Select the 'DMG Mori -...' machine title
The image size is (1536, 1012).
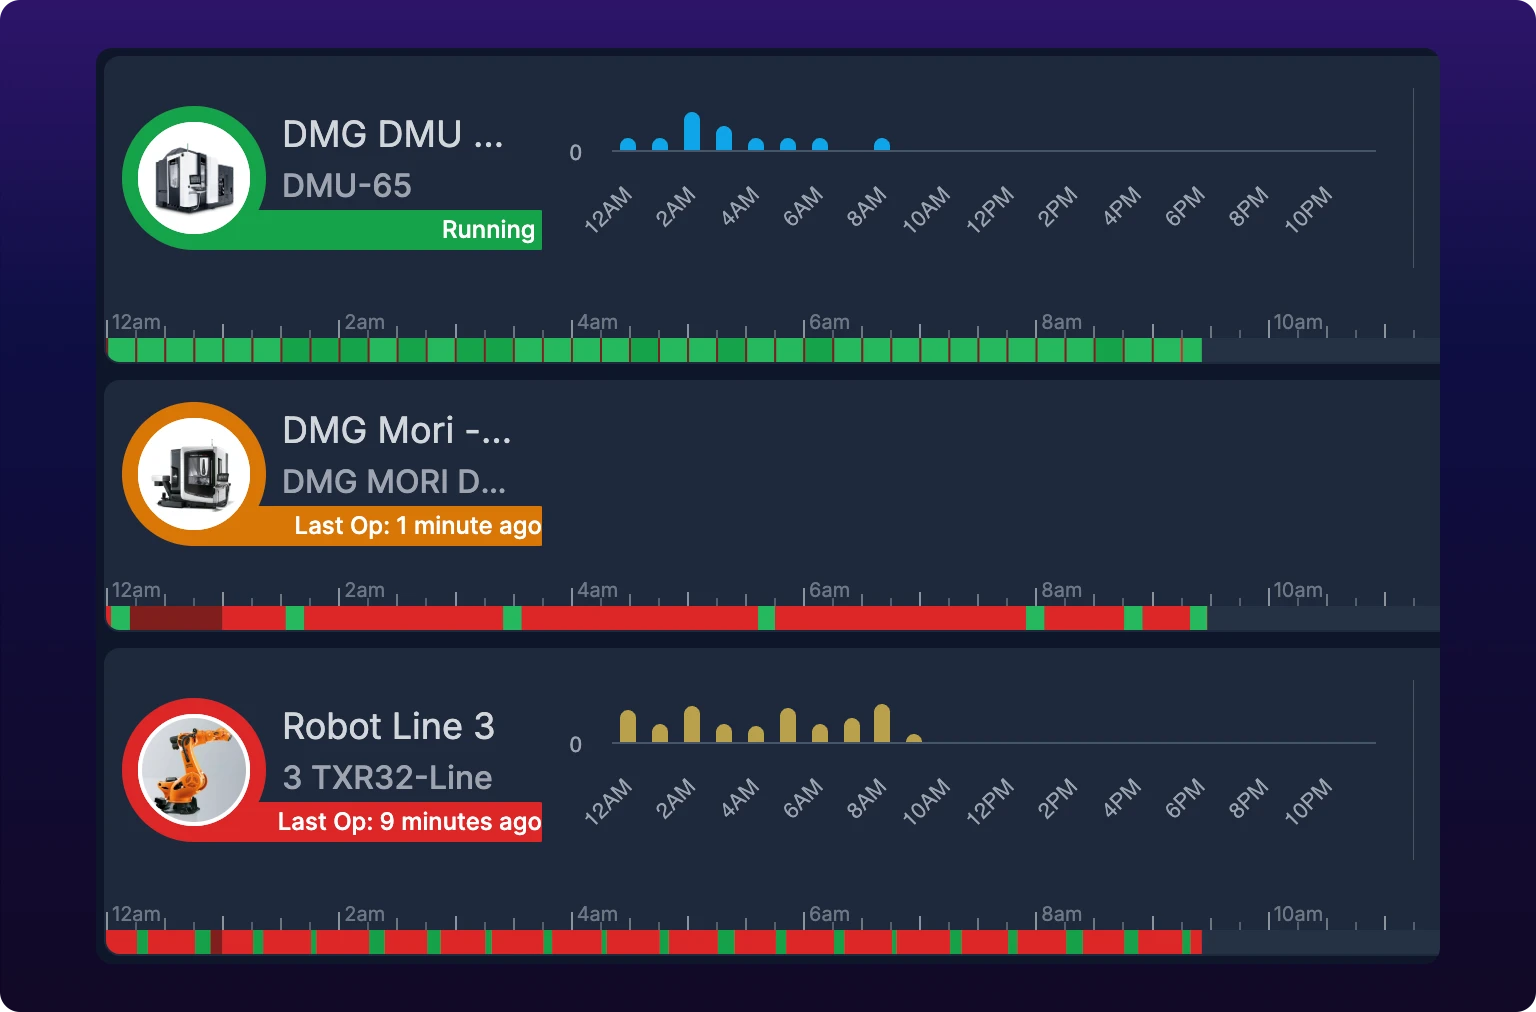tap(397, 430)
